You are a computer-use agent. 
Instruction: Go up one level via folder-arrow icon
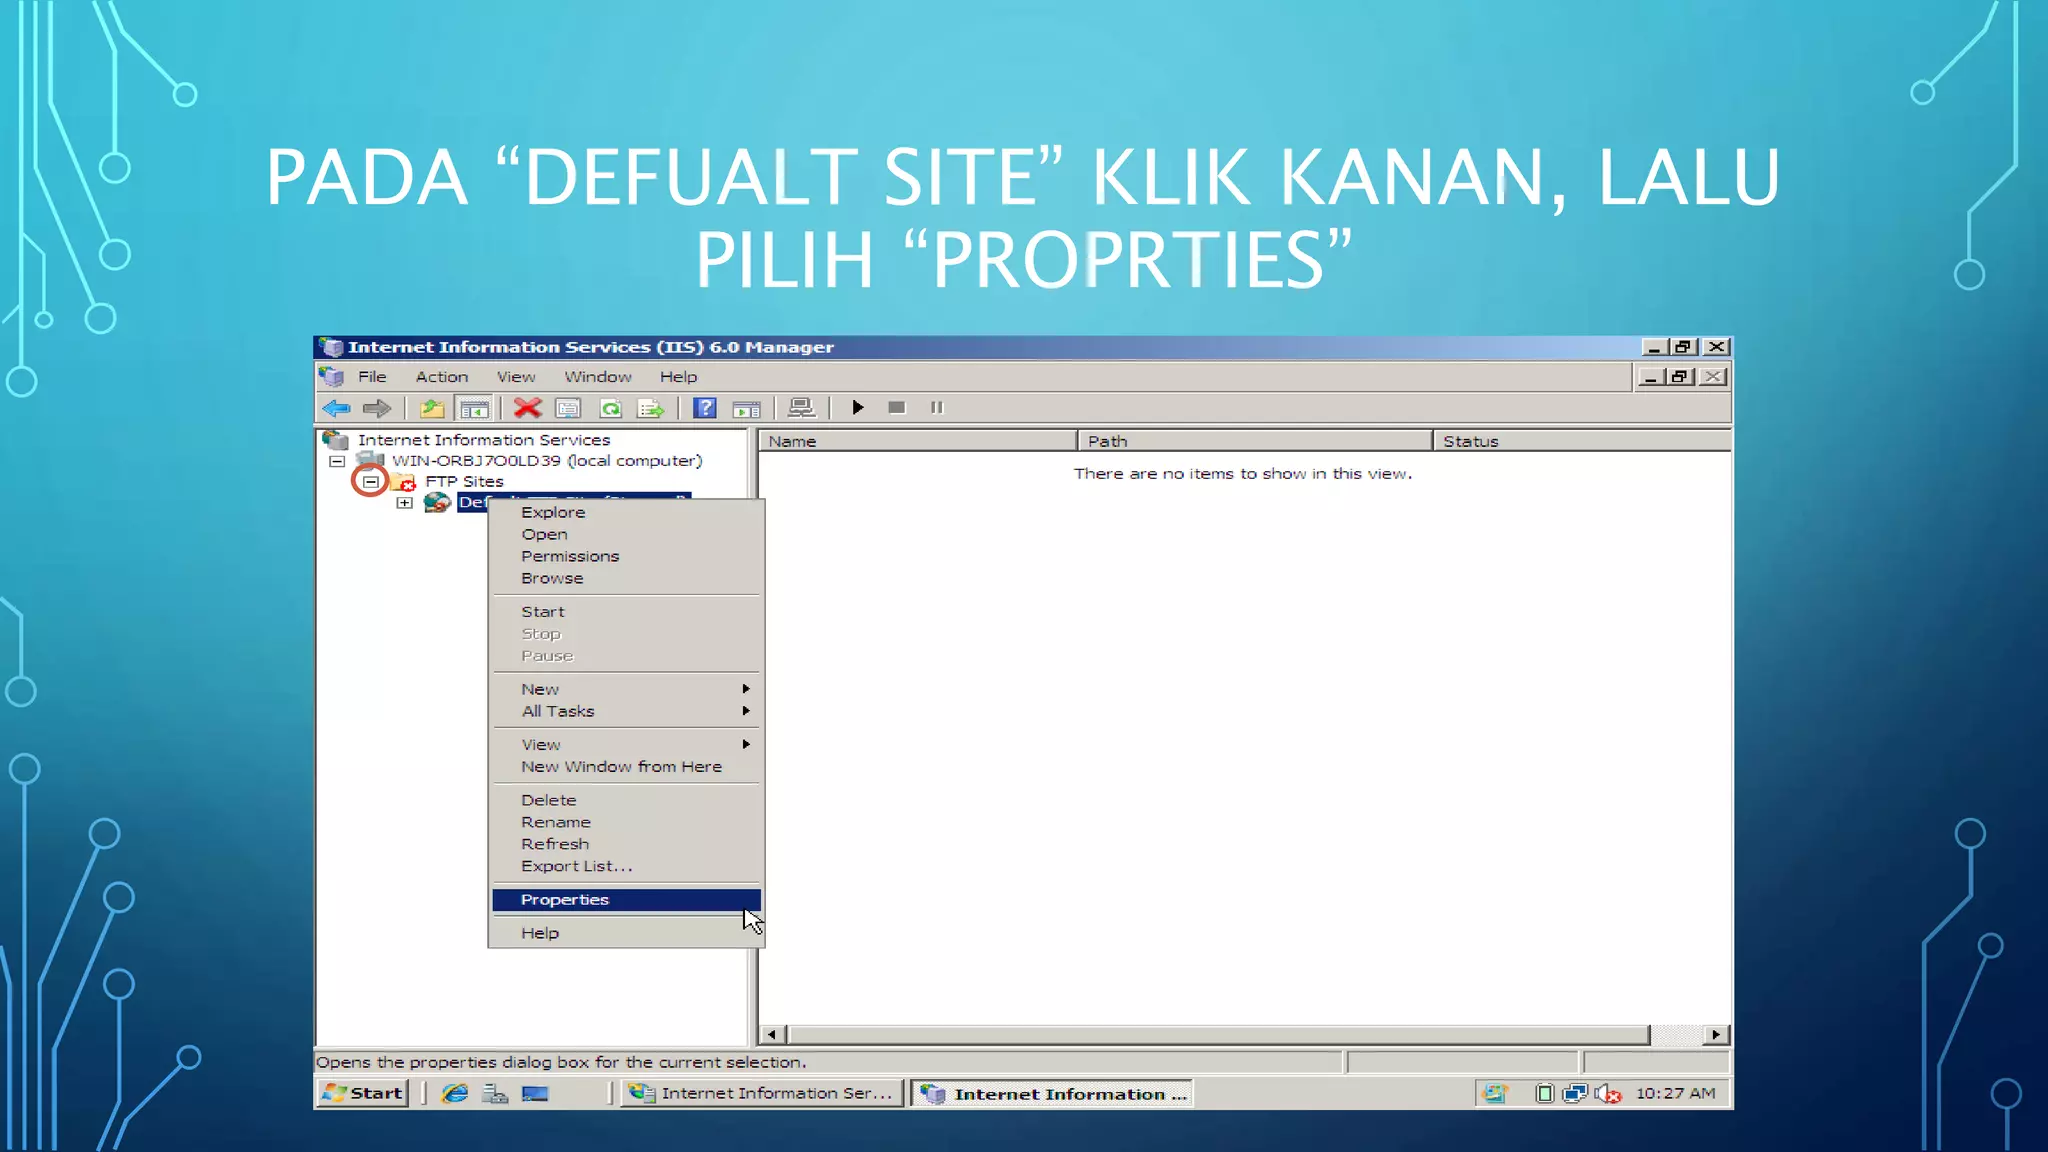point(432,408)
